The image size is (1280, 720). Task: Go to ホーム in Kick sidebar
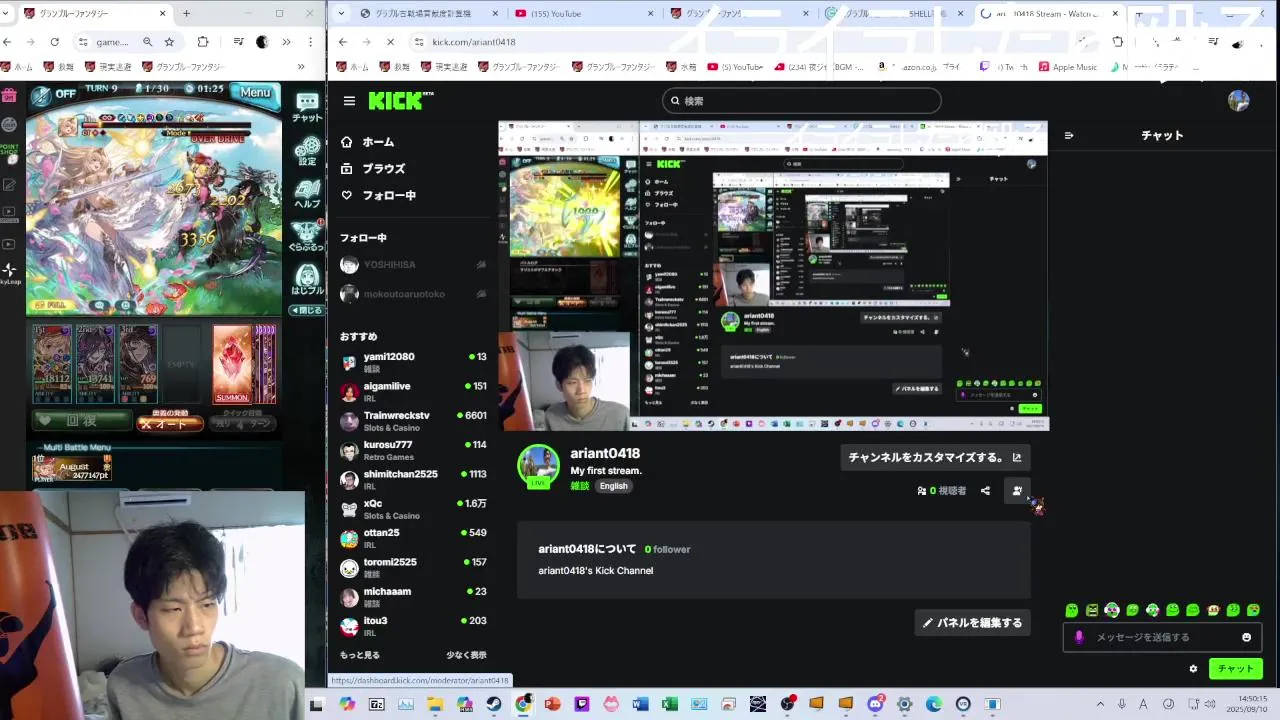click(x=367, y=142)
